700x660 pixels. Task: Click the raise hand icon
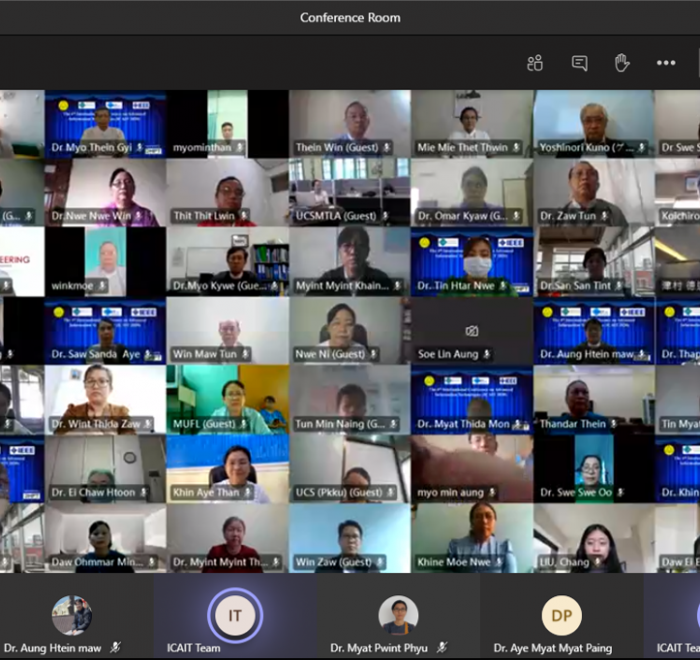[x=622, y=63]
